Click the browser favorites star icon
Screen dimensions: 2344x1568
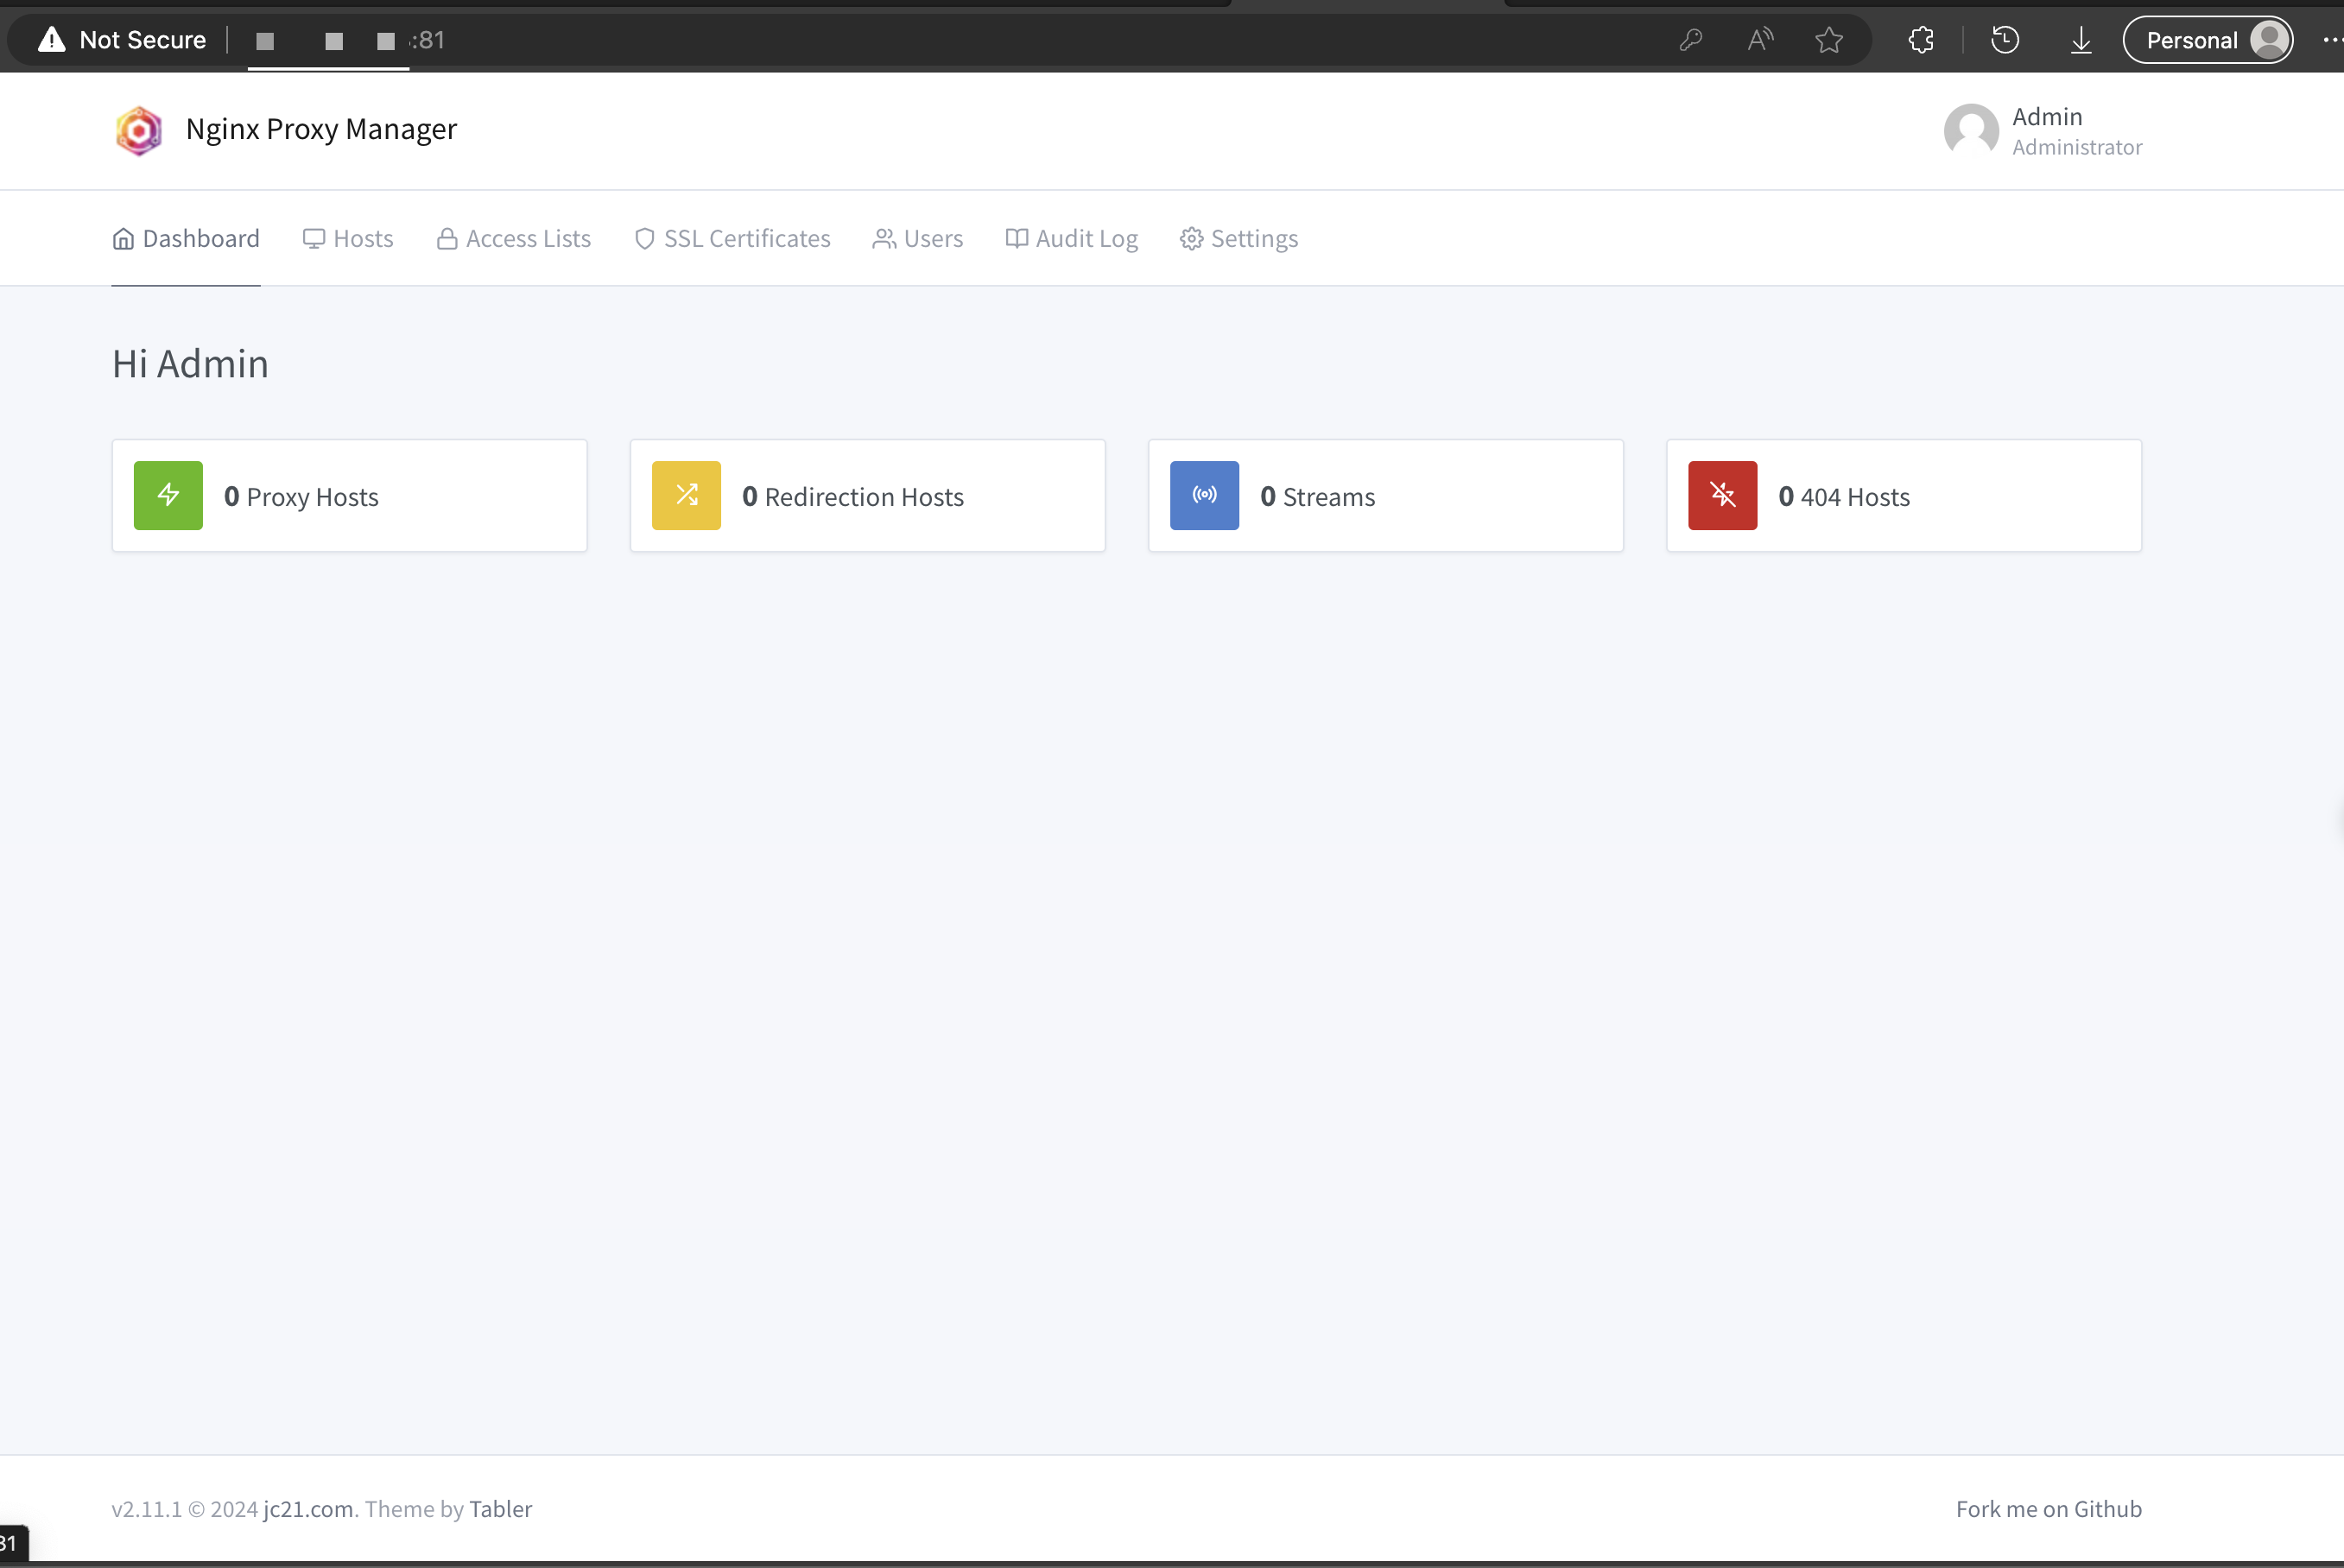[x=1829, y=40]
